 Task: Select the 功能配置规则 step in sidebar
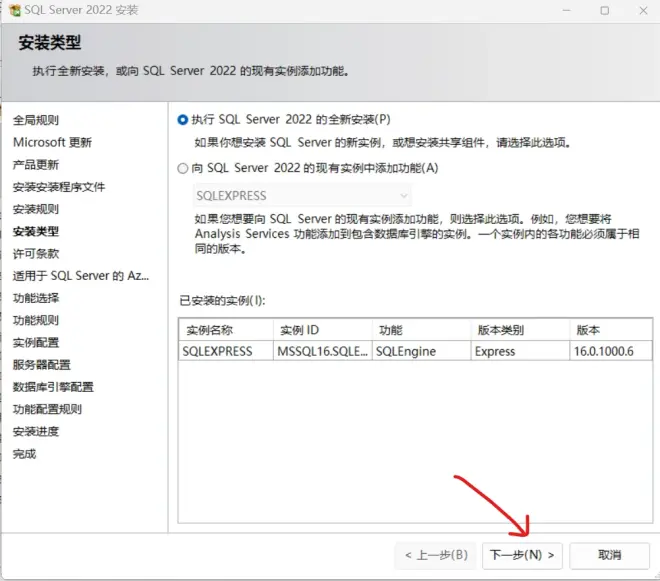[x=47, y=409]
